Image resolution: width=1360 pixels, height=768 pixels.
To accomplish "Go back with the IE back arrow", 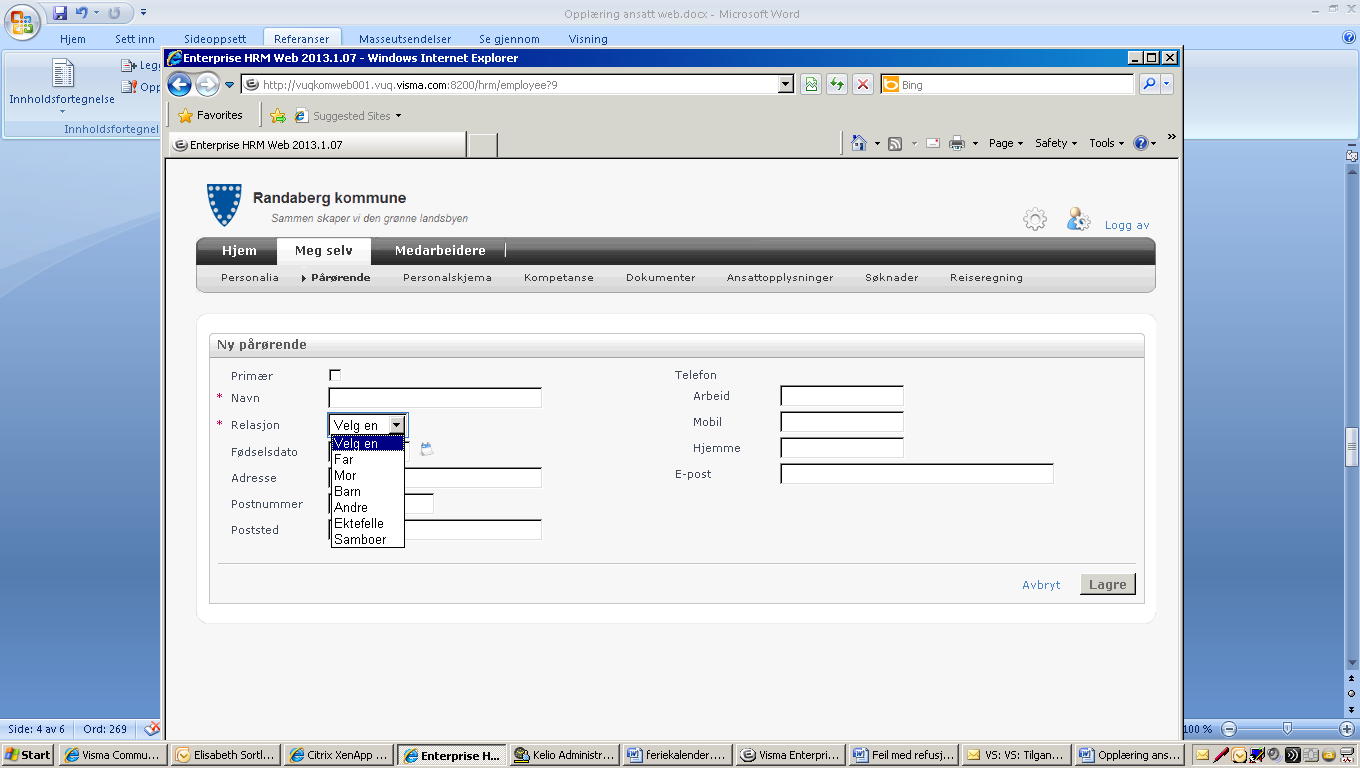I will tap(179, 85).
